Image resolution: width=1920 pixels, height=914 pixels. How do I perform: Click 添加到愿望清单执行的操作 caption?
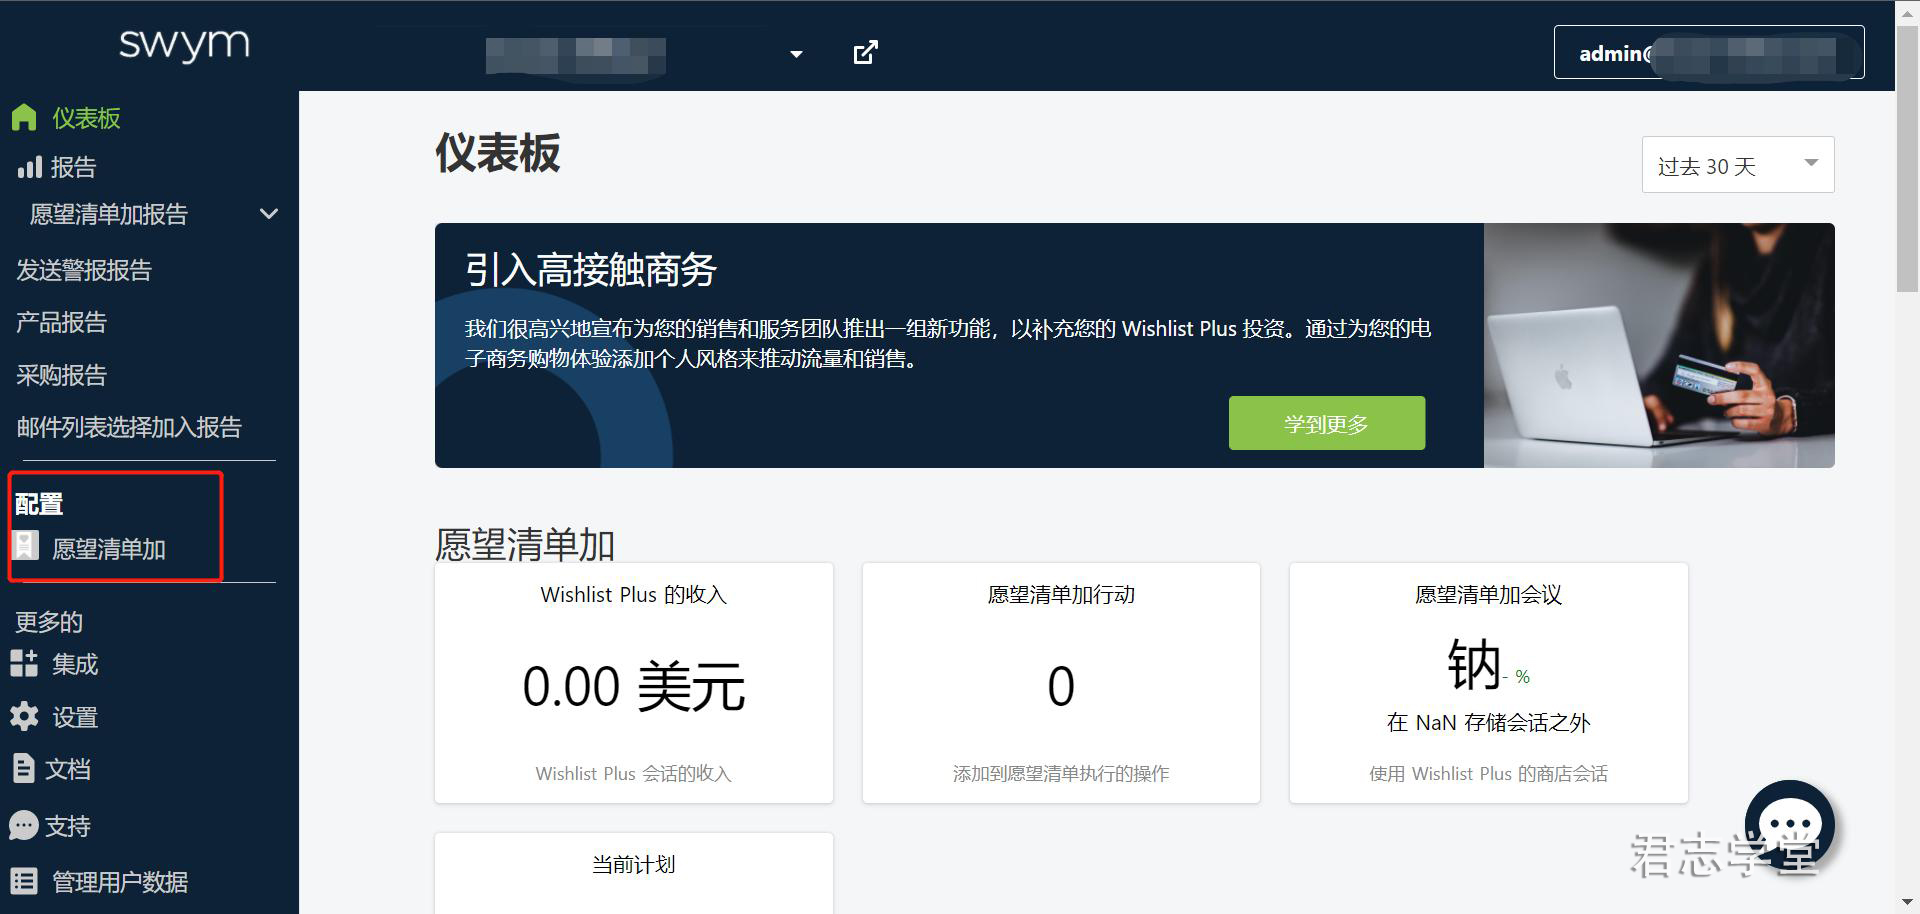[1061, 774]
